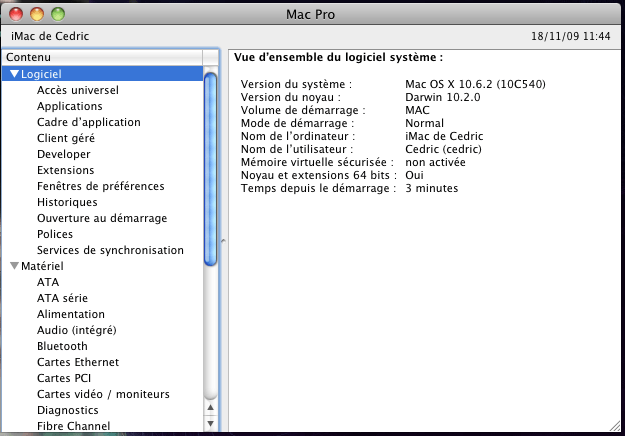Screen dimensions: 625x436
Task: Select Bluetooth in sidebar
Action: 62,346
